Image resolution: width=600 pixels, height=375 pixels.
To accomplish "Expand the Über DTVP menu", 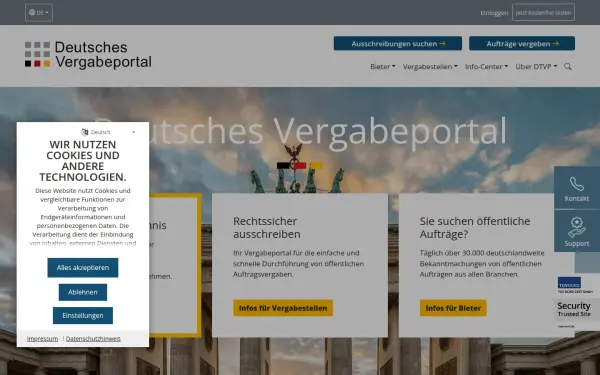I will tap(536, 67).
